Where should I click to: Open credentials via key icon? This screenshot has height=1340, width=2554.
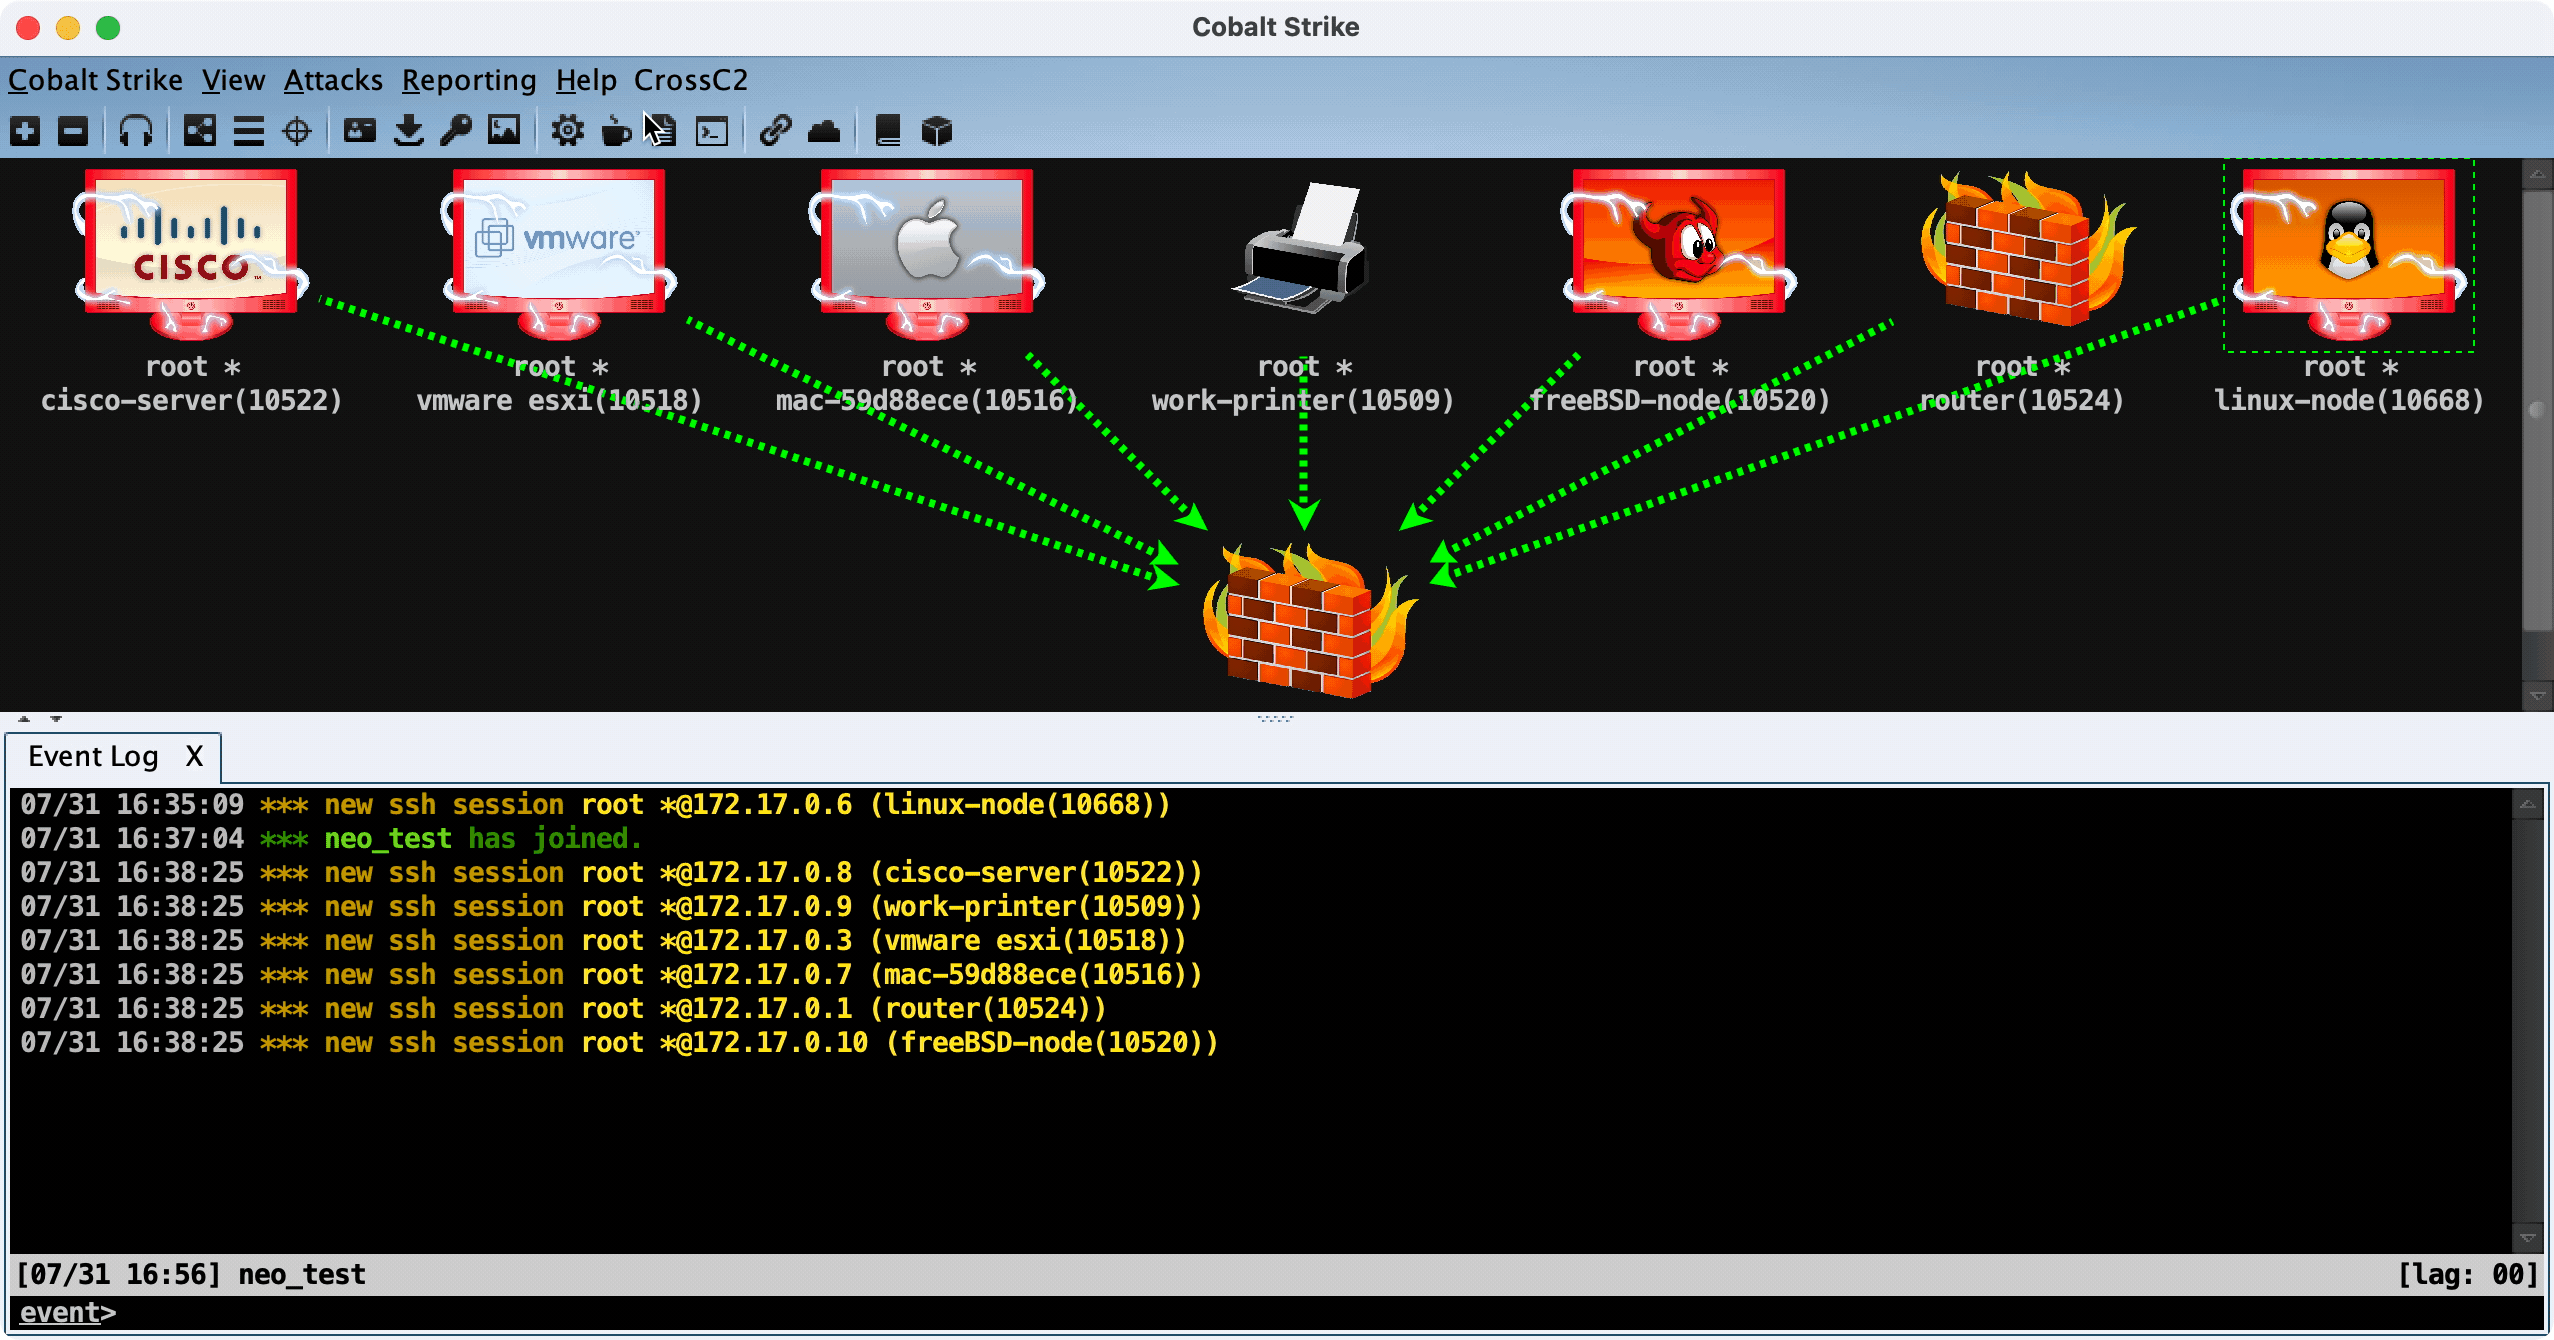point(456,131)
